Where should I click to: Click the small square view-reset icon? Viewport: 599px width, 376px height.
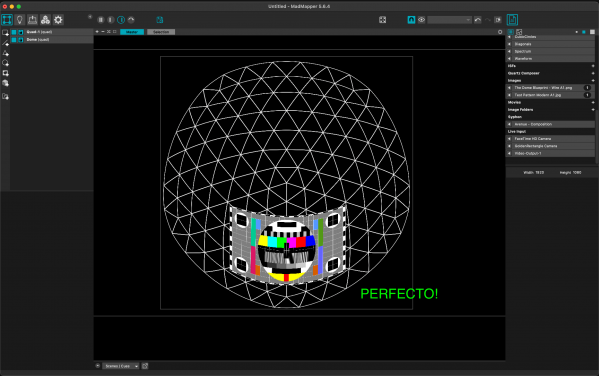115,32
